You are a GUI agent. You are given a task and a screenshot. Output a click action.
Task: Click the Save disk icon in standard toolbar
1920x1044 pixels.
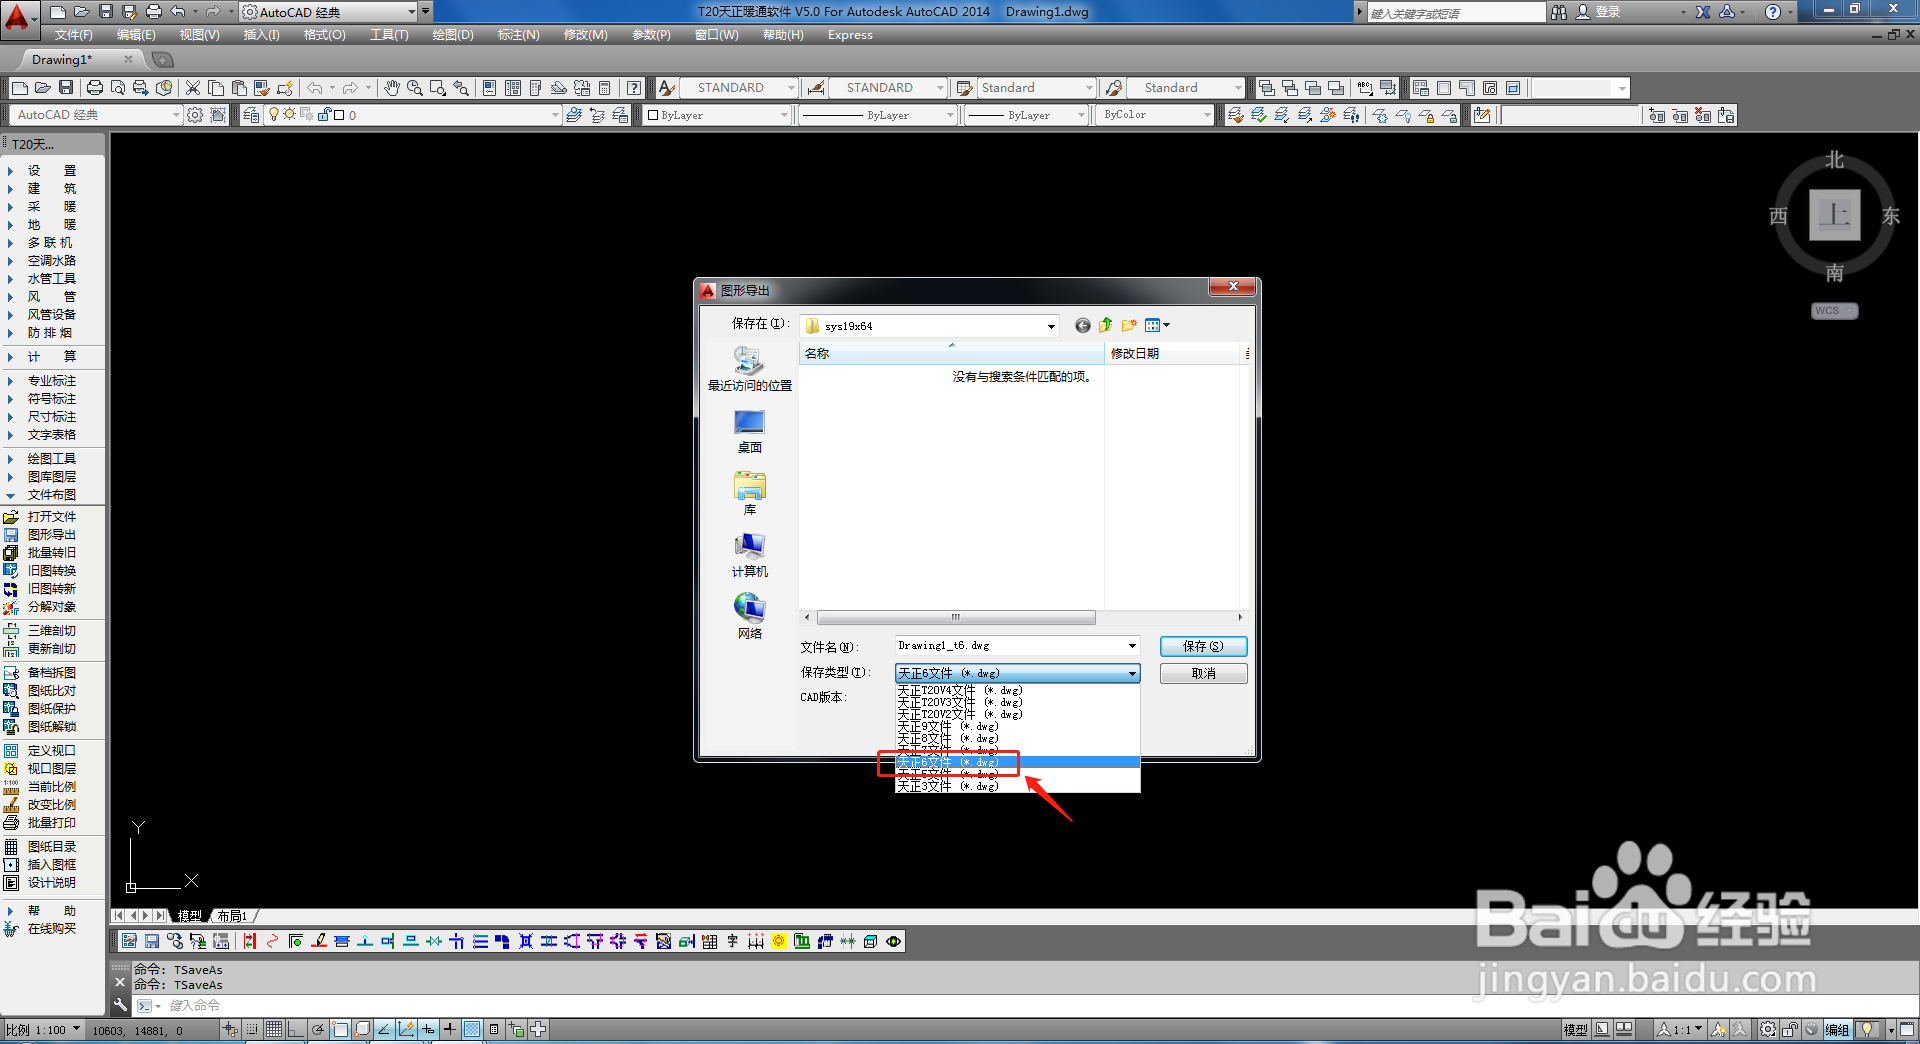[x=66, y=88]
